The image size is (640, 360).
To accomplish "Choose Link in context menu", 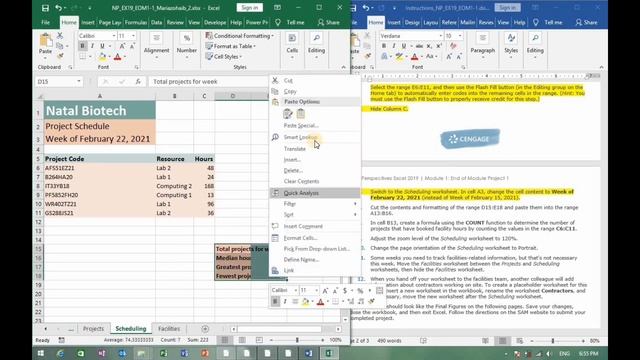I will point(314,270).
